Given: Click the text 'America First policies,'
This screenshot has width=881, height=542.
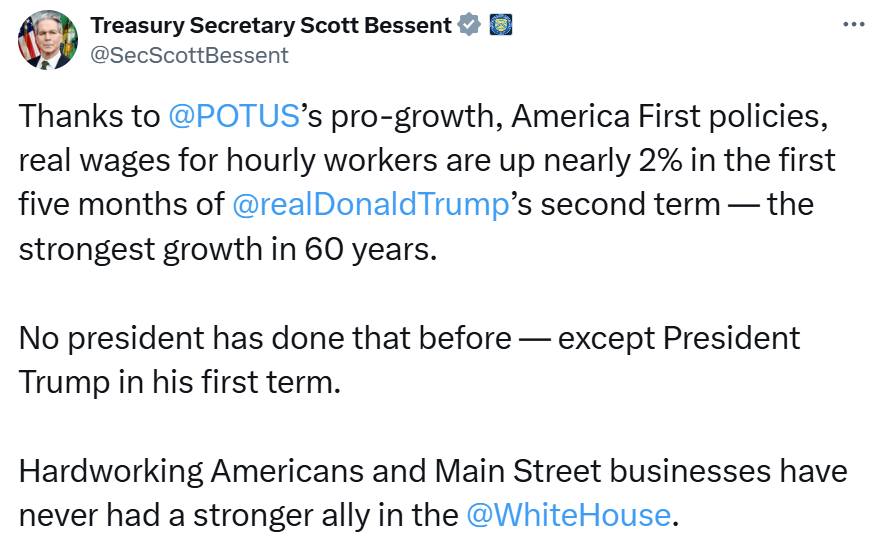Looking at the screenshot, I should (670, 116).
